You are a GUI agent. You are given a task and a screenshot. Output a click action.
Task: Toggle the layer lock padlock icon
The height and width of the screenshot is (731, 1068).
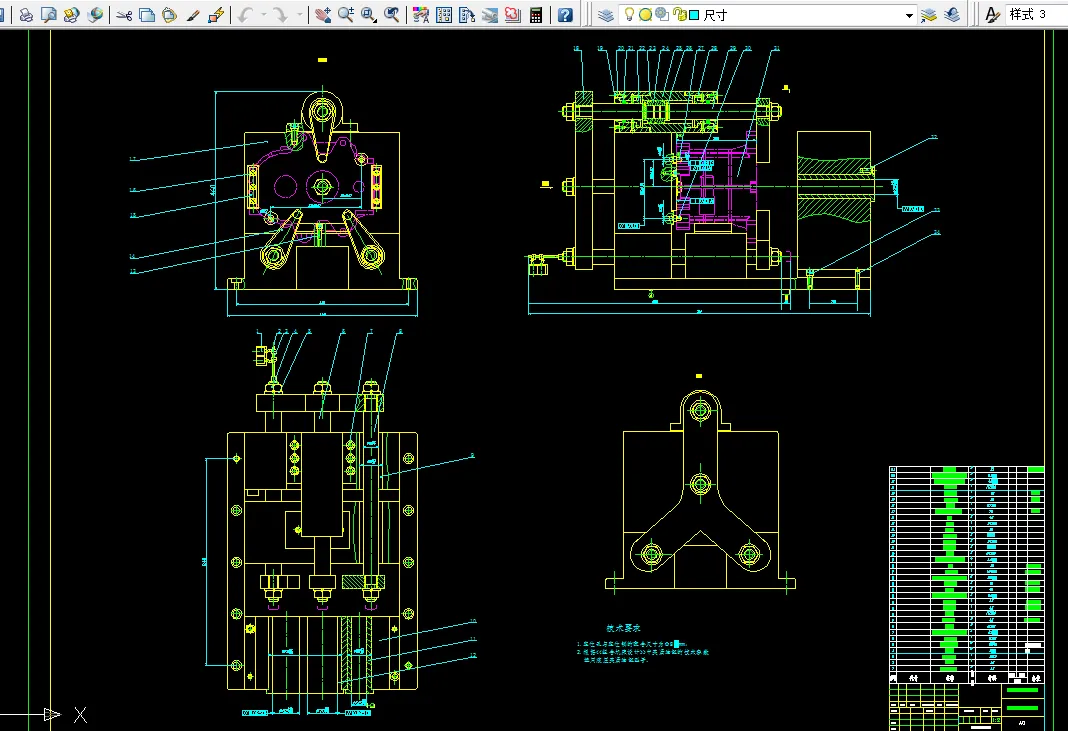tap(678, 14)
